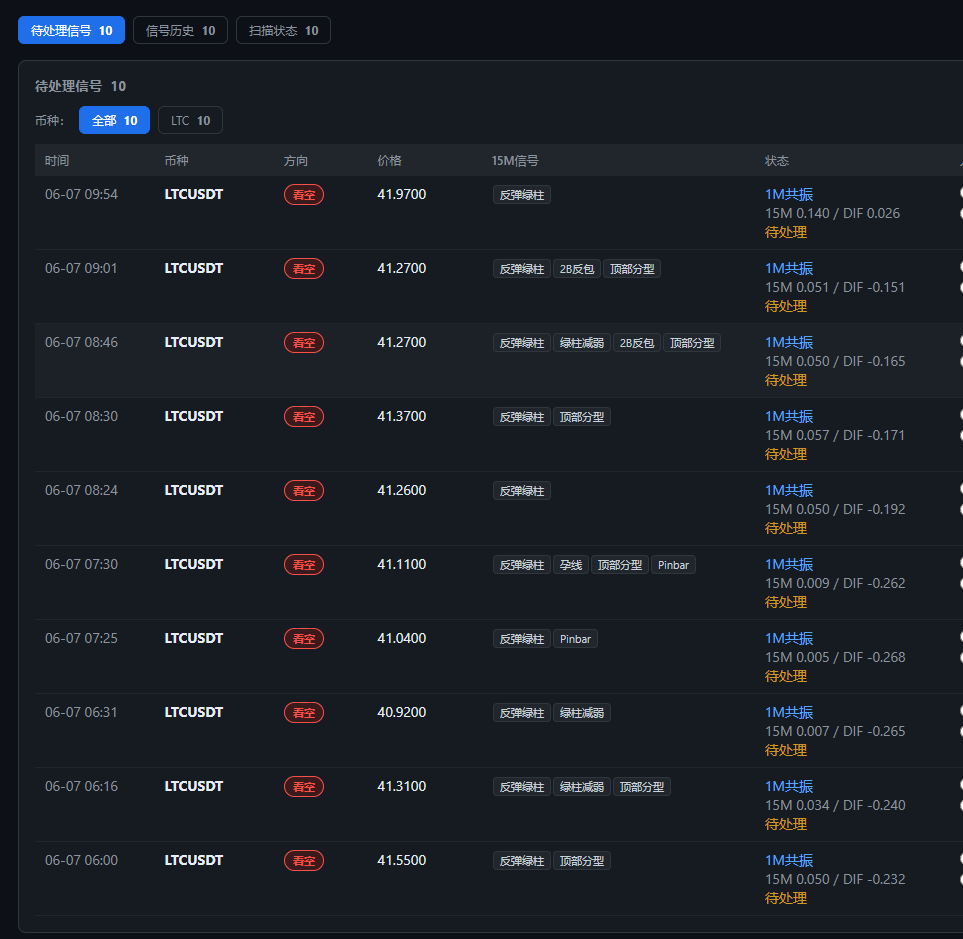Select price 41.9700

pos(401,195)
